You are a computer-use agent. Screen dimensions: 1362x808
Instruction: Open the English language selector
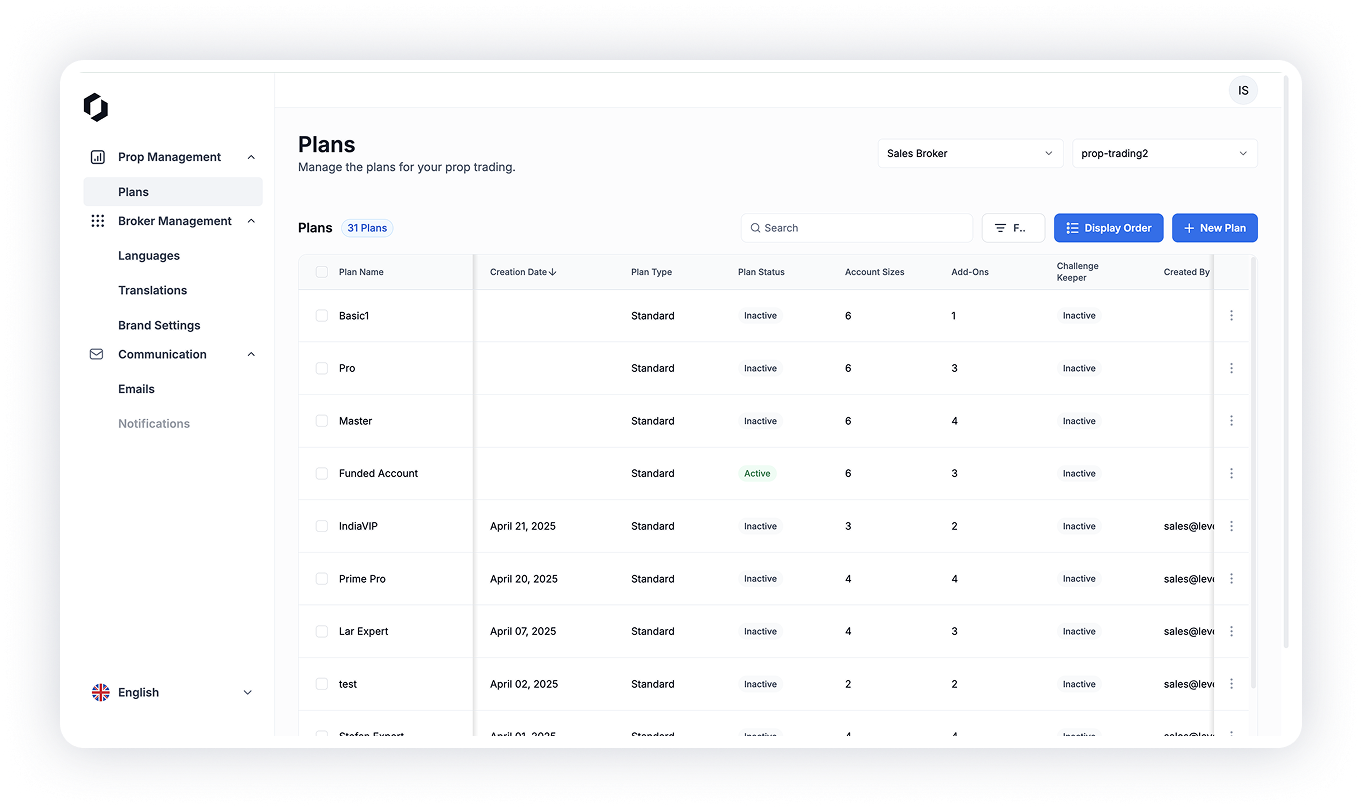(172, 692)
